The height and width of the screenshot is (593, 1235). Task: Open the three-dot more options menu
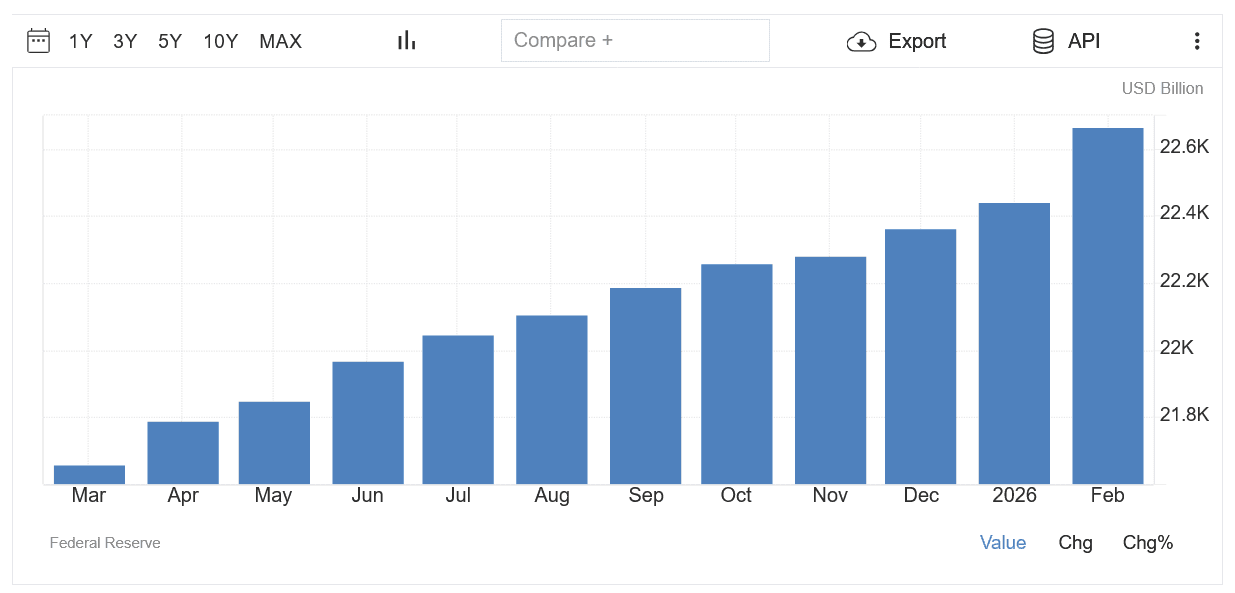coord(1197,41)
